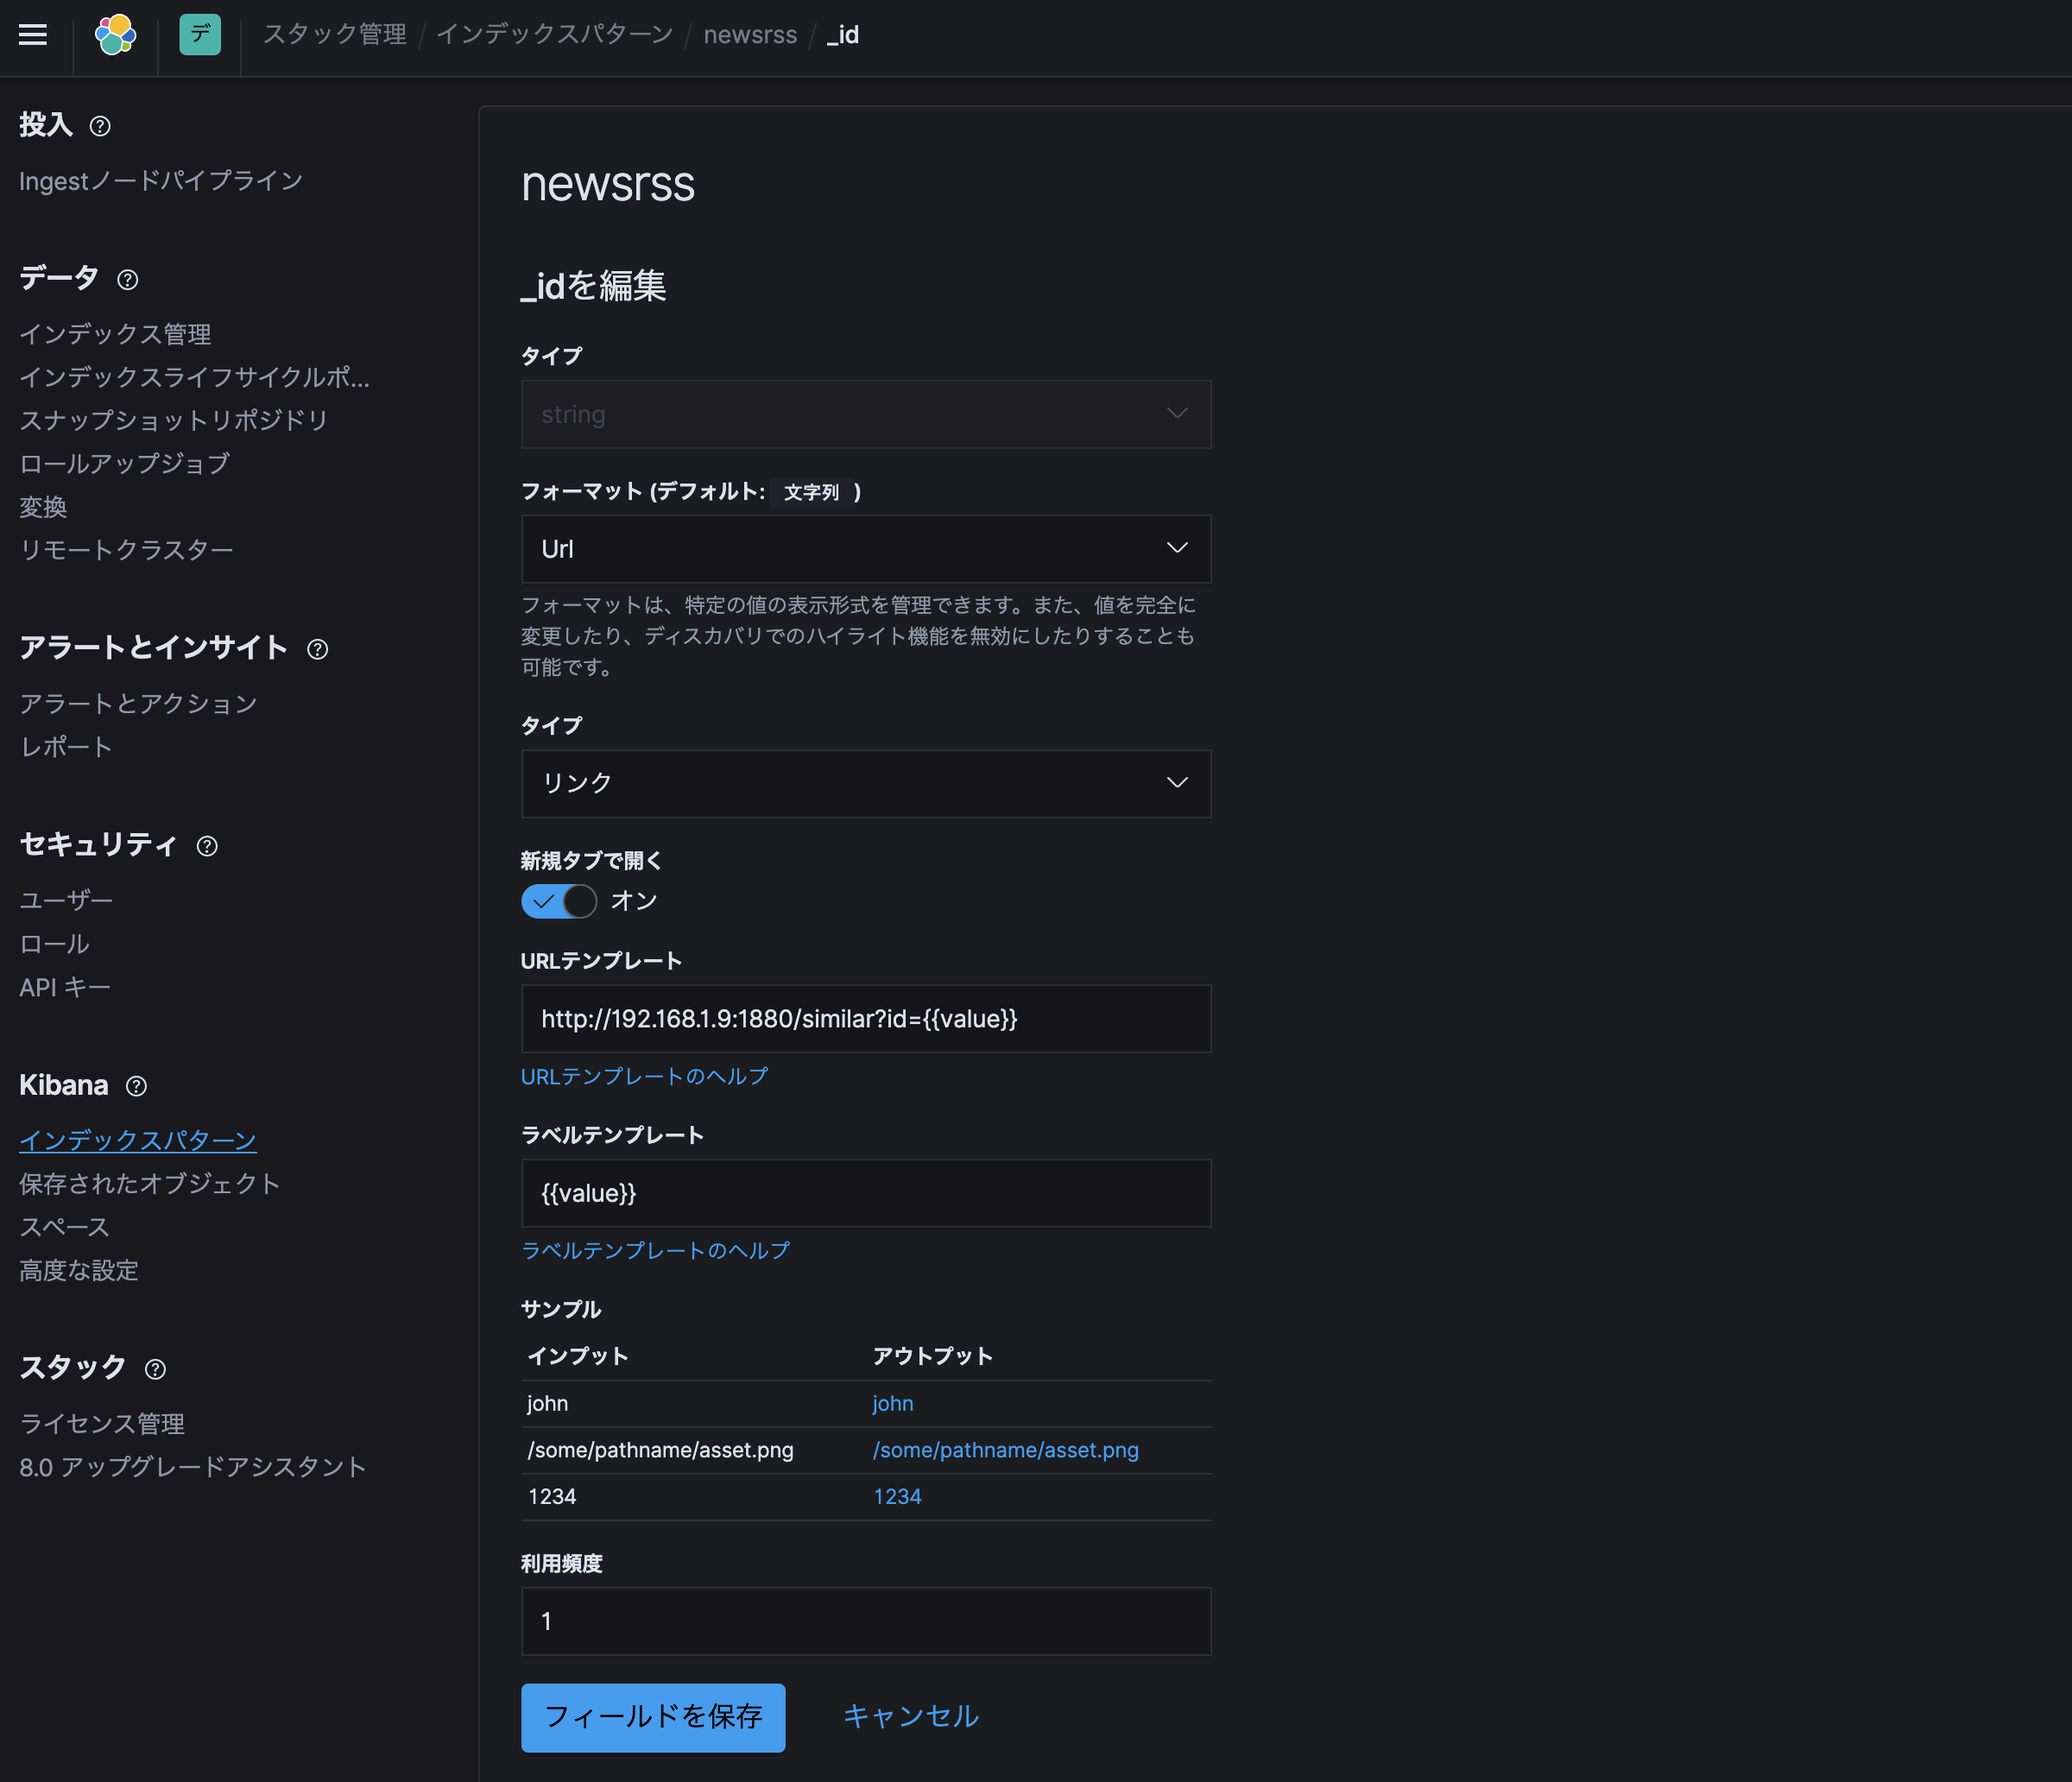Click help icon beside データ heading
The image size is (2072, 1782).
point(127,280)
